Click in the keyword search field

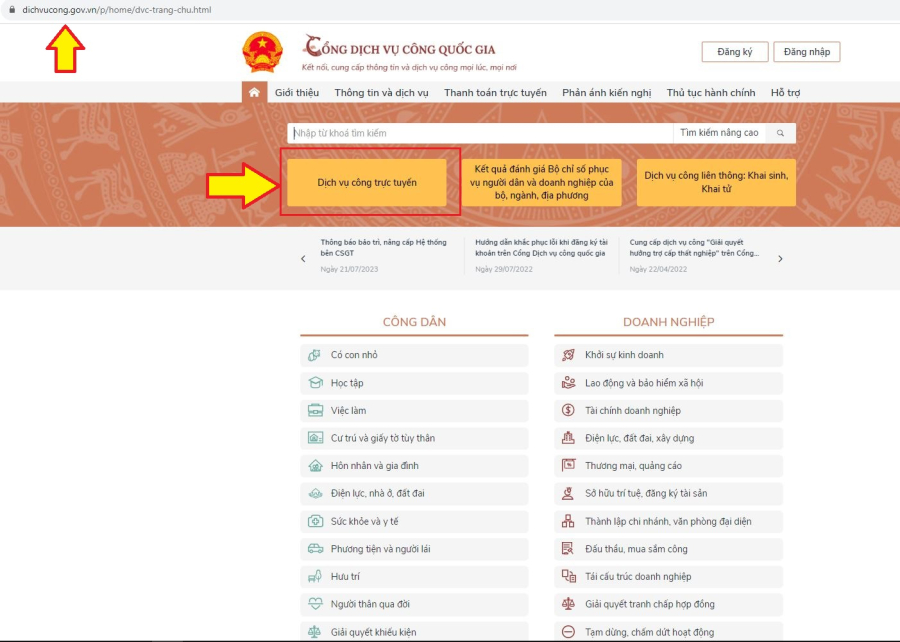pyautogui.click(x=480, y=133)
